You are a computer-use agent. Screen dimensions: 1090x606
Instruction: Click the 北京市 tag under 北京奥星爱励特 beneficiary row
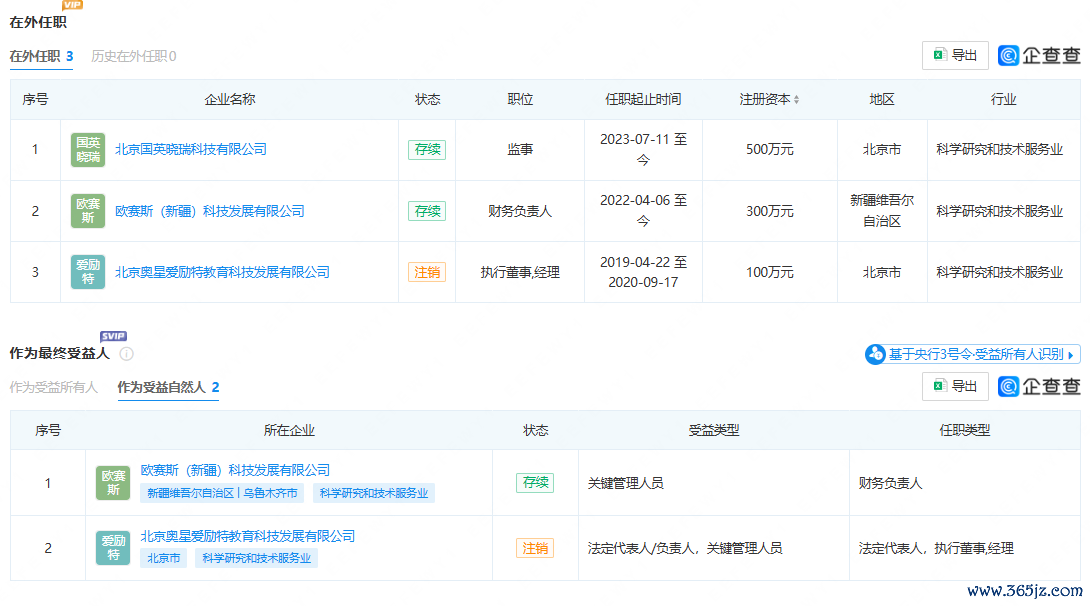click(163, 558)
